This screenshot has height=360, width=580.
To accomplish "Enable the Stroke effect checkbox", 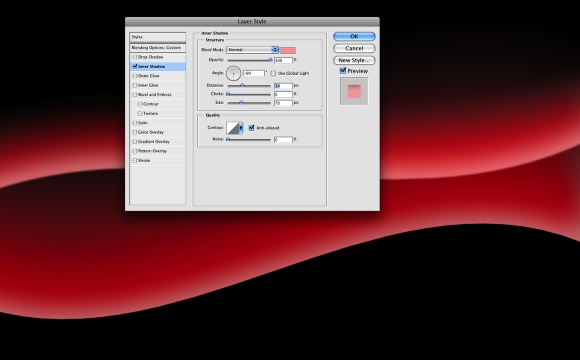I will coord(135,161).
